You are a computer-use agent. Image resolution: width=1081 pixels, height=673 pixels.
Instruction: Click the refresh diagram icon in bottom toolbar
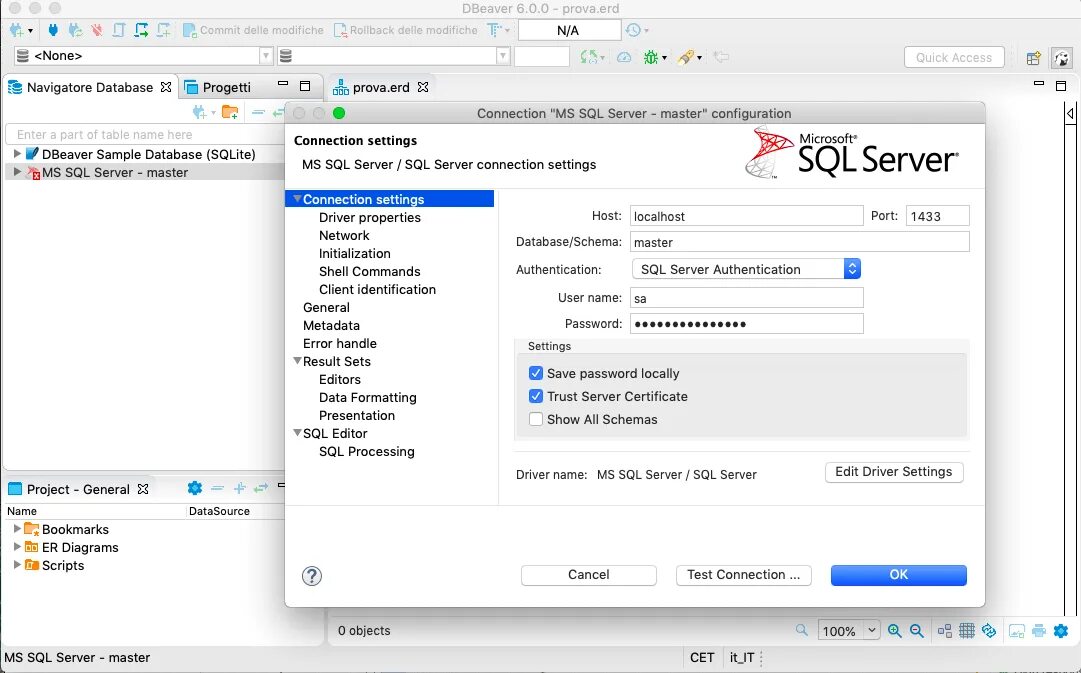click(x=989, y=630)
